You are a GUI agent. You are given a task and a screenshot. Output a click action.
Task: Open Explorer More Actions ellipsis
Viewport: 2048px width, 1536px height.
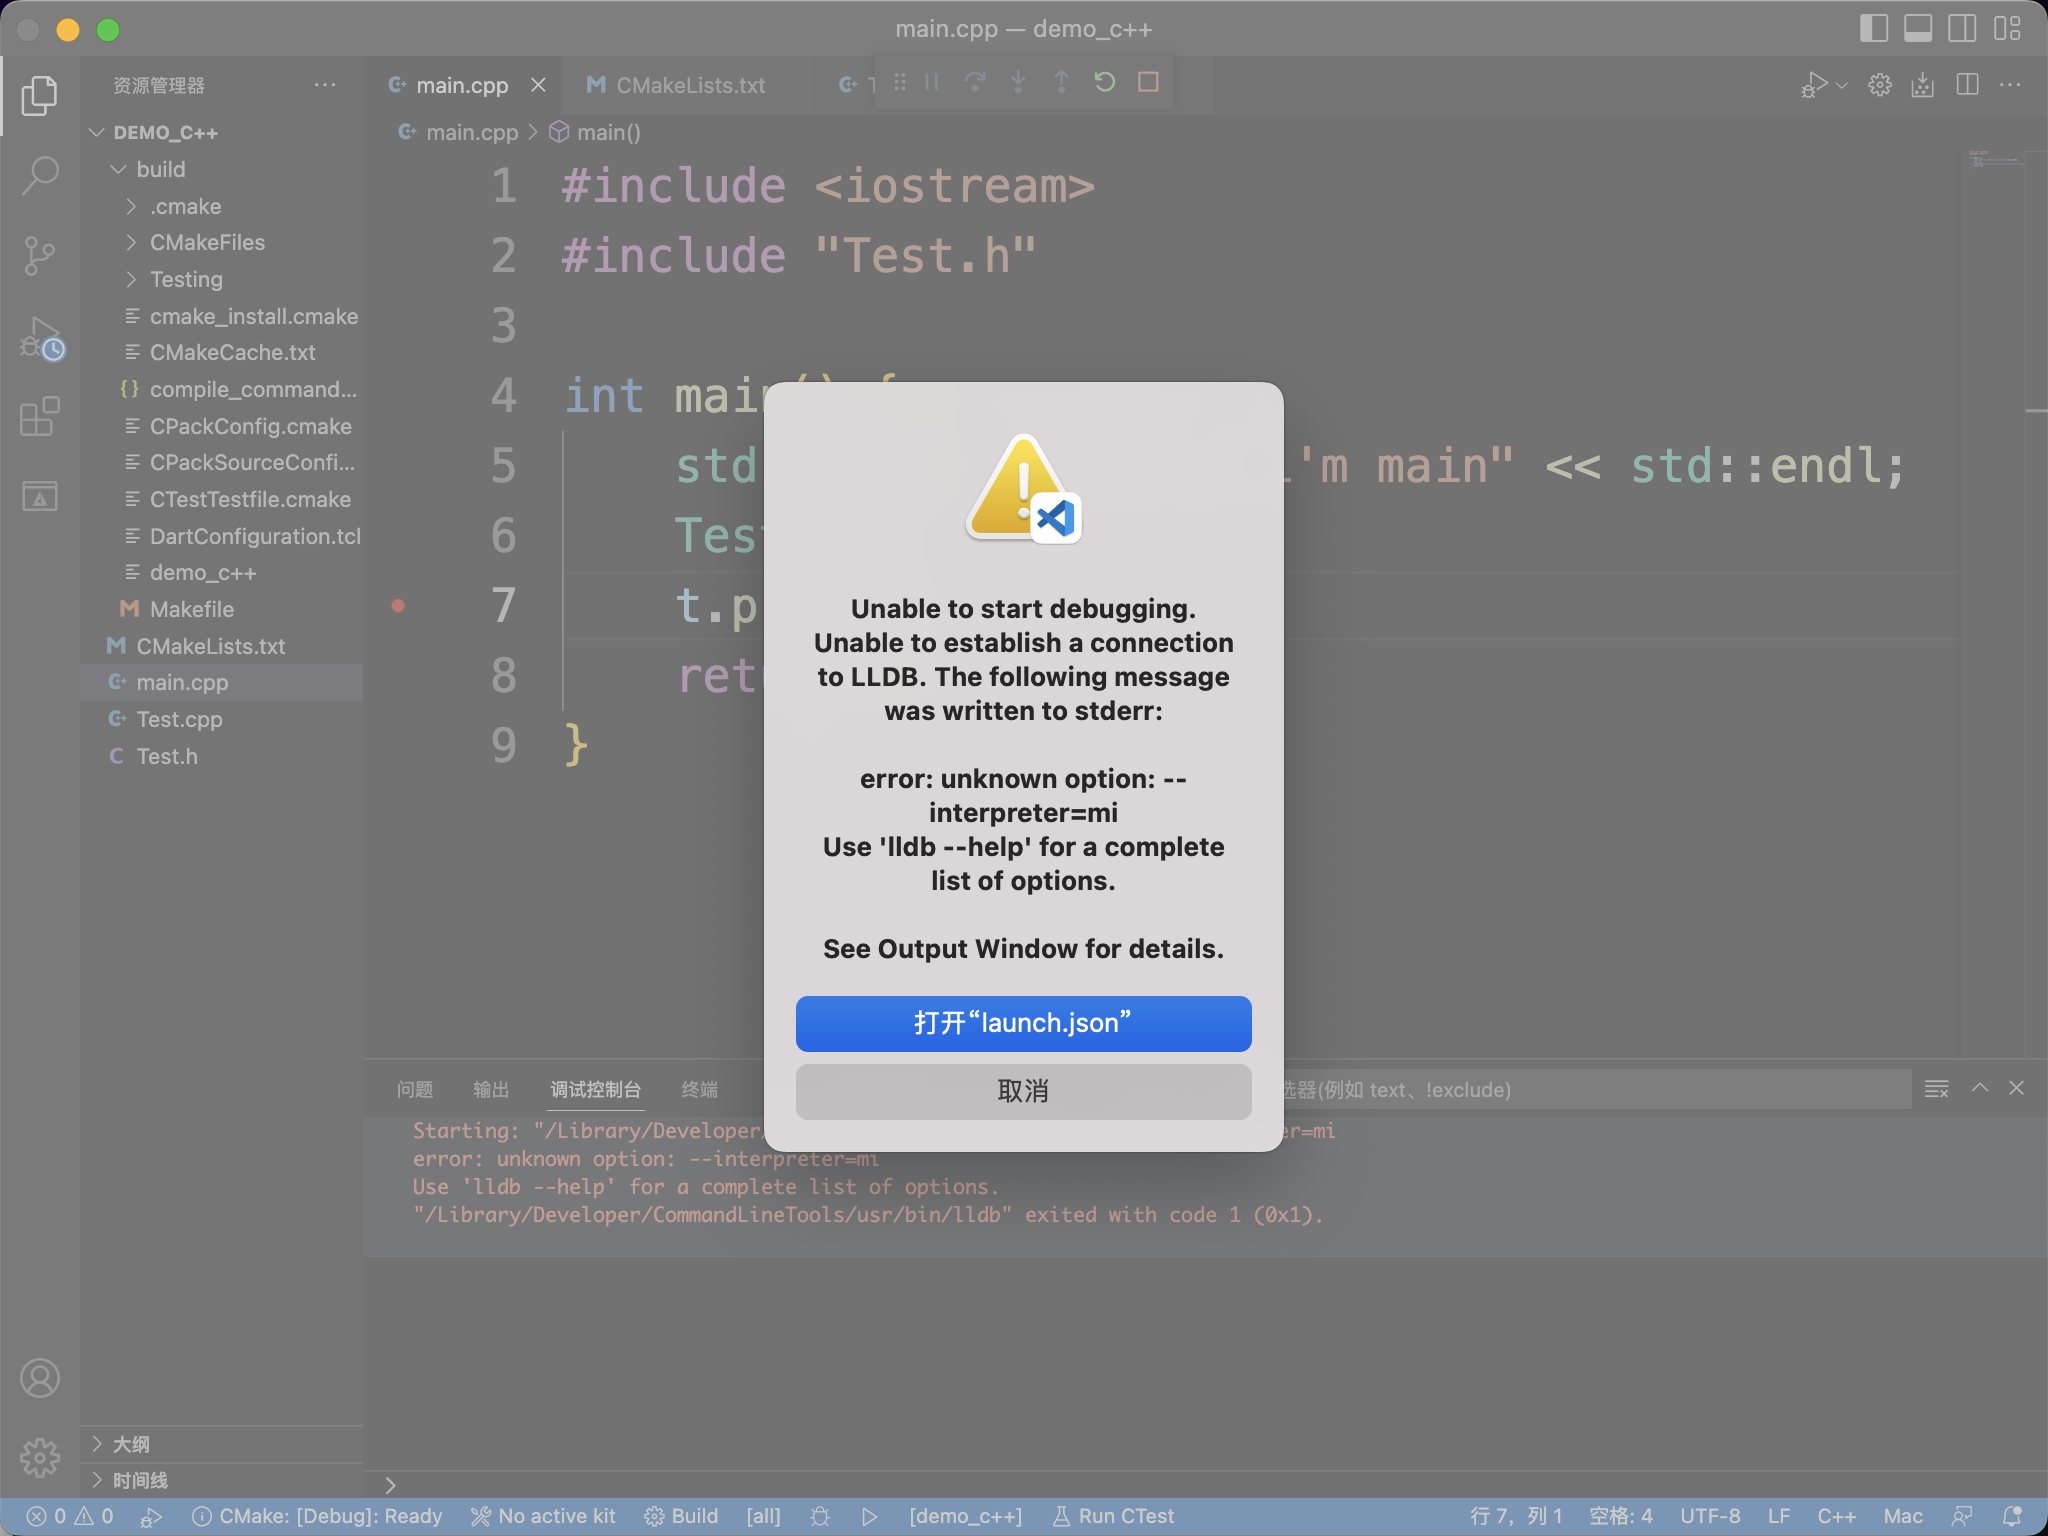click(325, 85)
